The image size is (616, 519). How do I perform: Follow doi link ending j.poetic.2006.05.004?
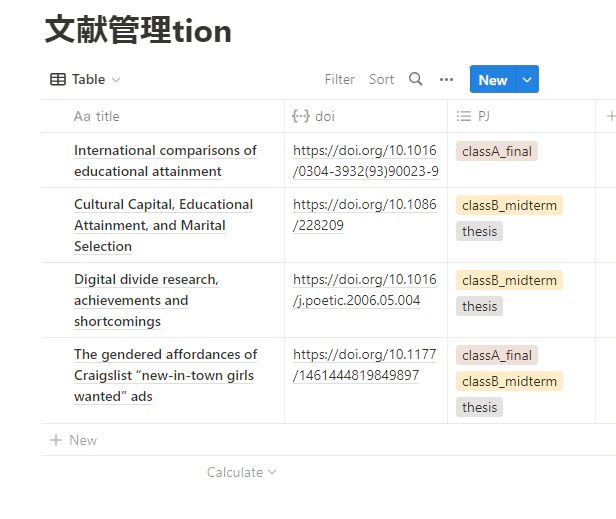[x=365, y=290]
